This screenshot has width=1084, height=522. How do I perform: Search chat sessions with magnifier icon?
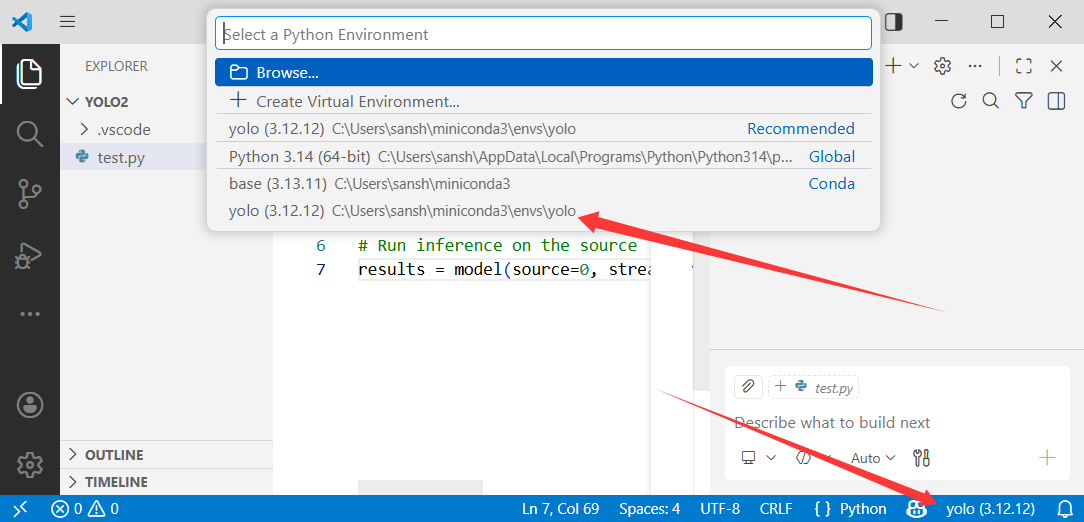(991, 101)
